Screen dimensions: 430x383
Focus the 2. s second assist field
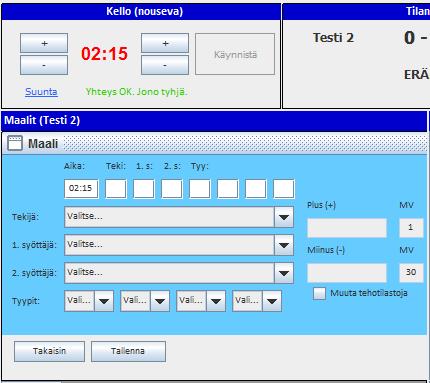click(172, 189)
